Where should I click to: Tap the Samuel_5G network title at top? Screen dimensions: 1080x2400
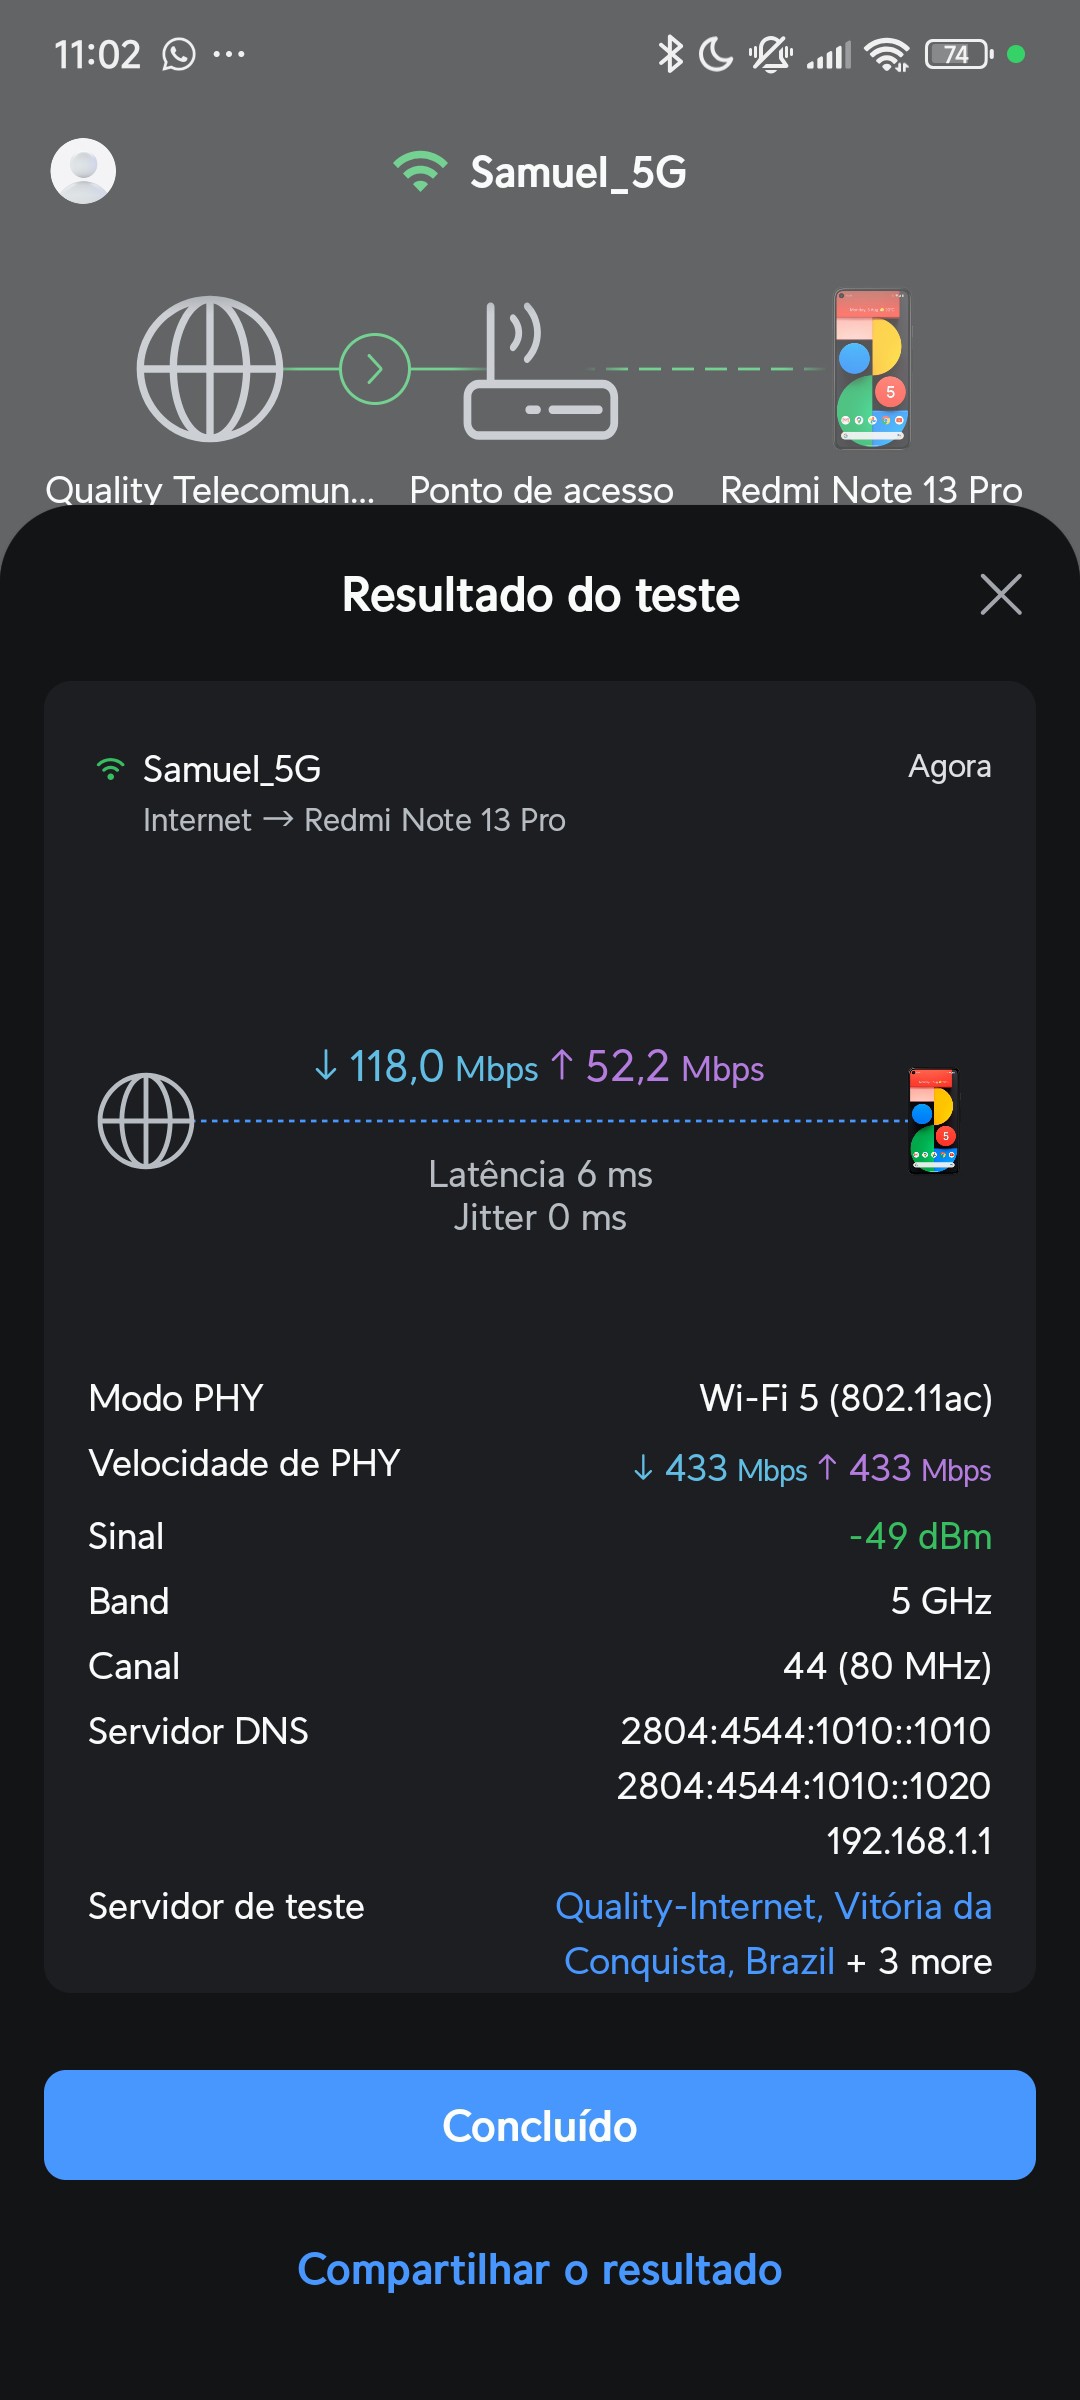578,172
